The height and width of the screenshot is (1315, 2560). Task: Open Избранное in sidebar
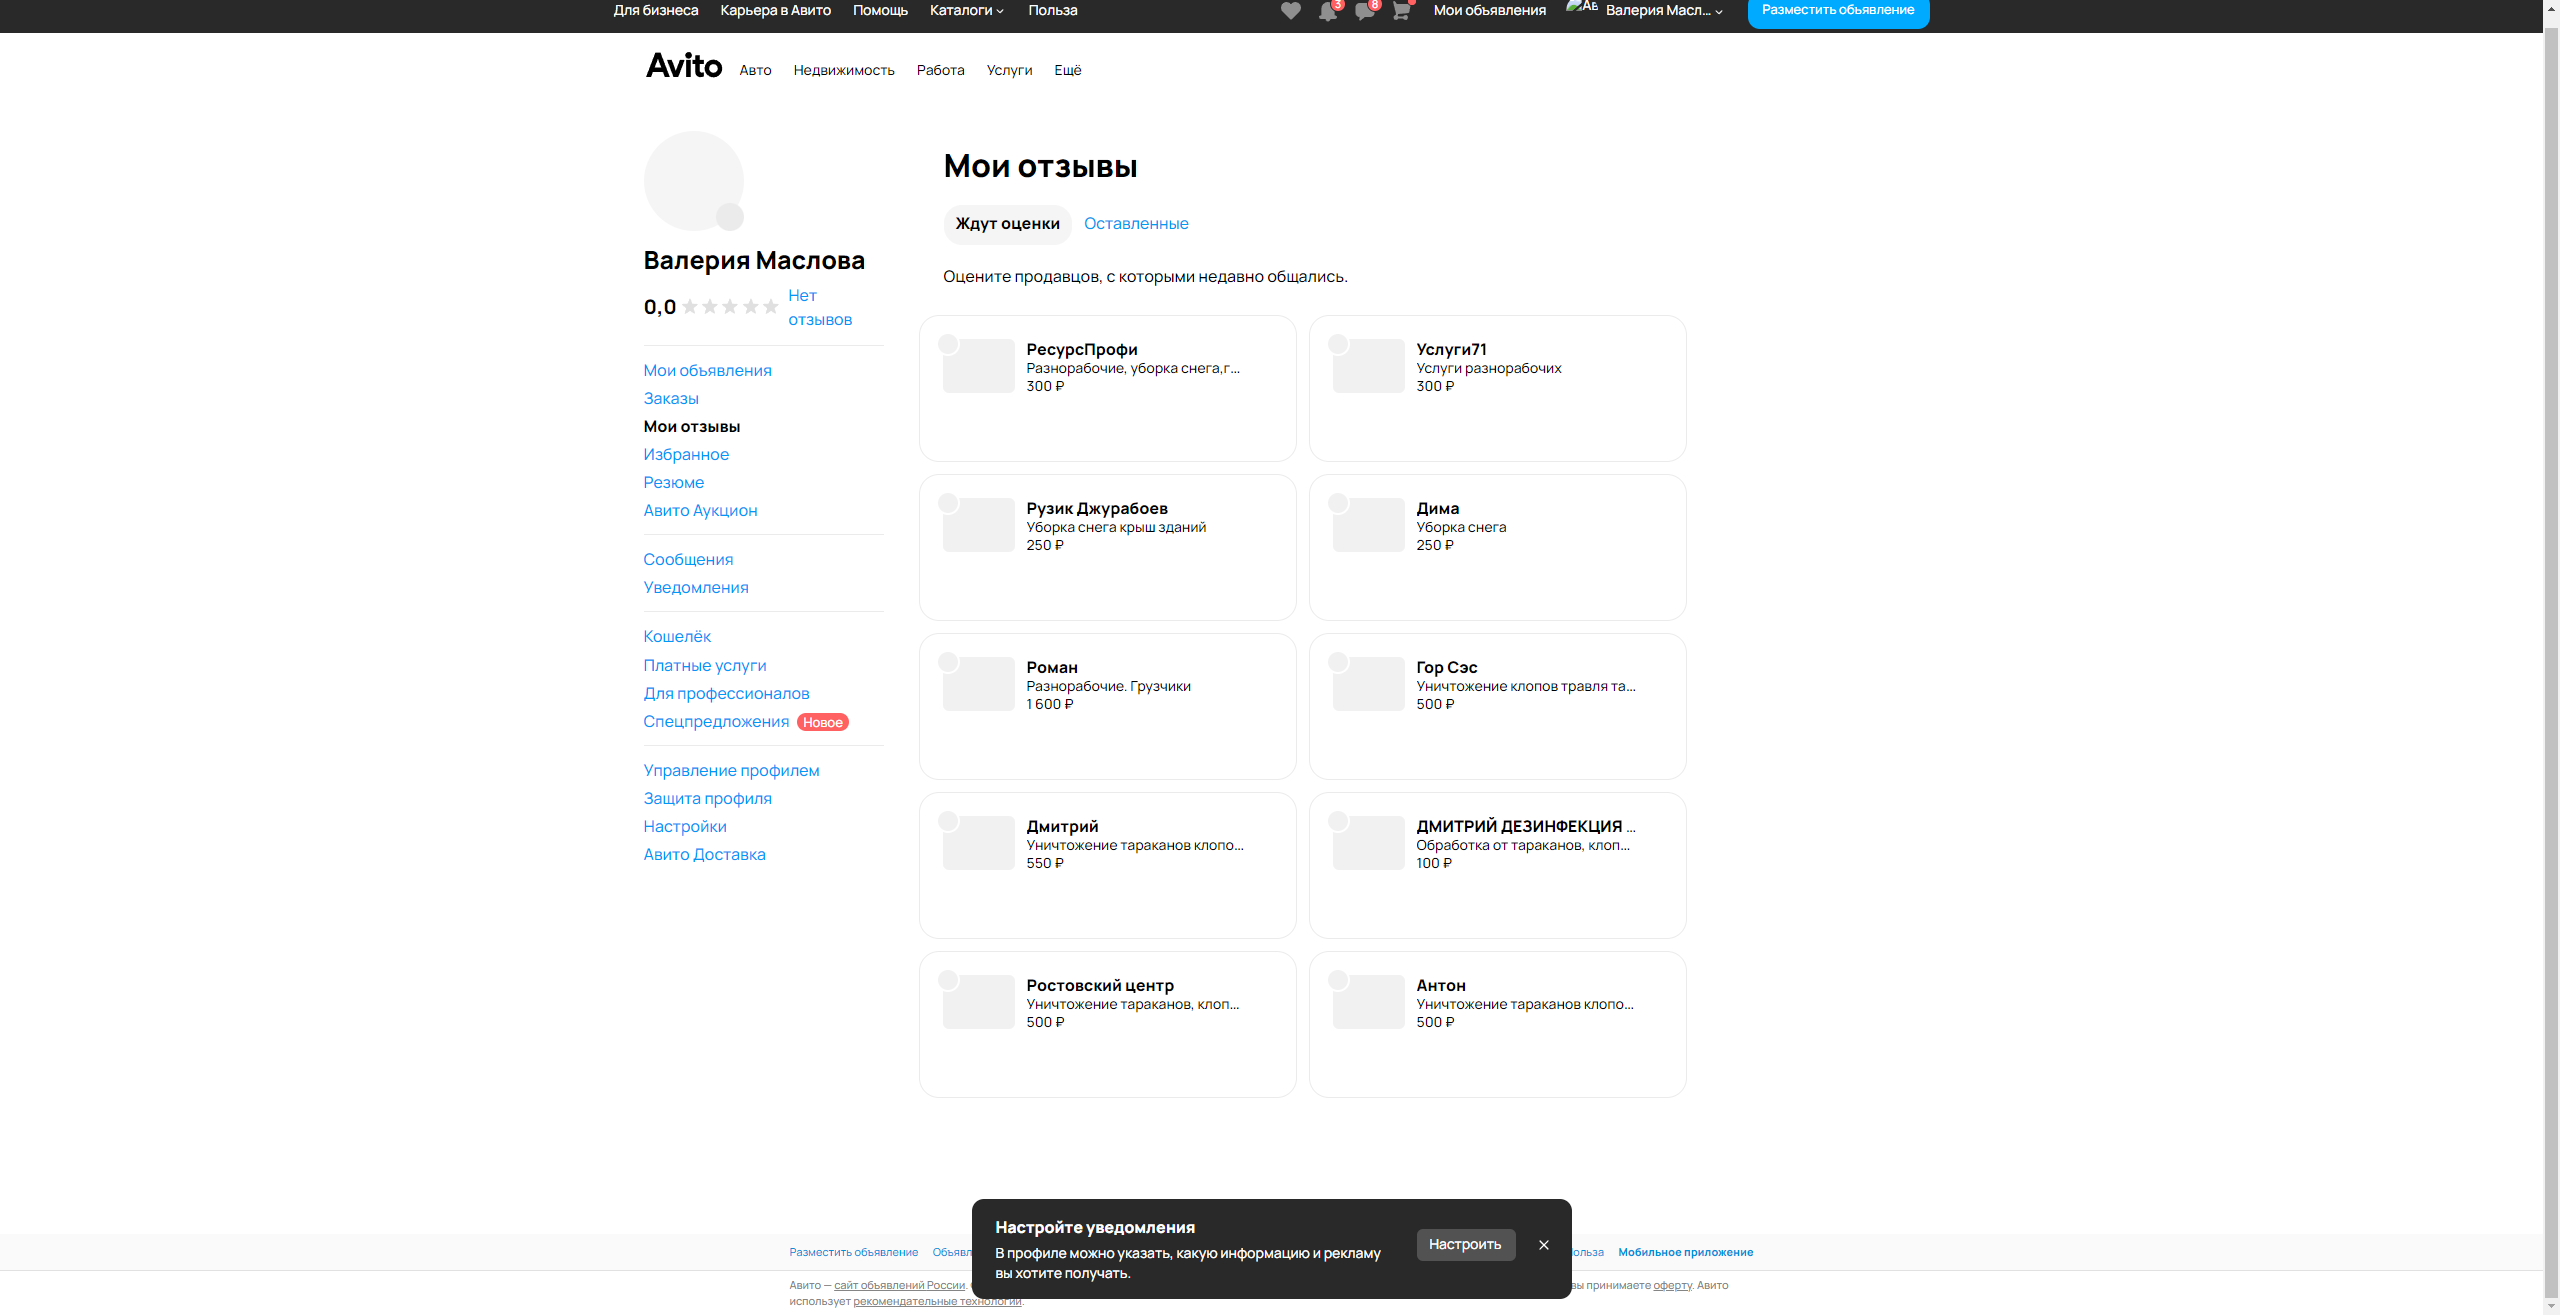pyautogui.click(x=686, y=454)
